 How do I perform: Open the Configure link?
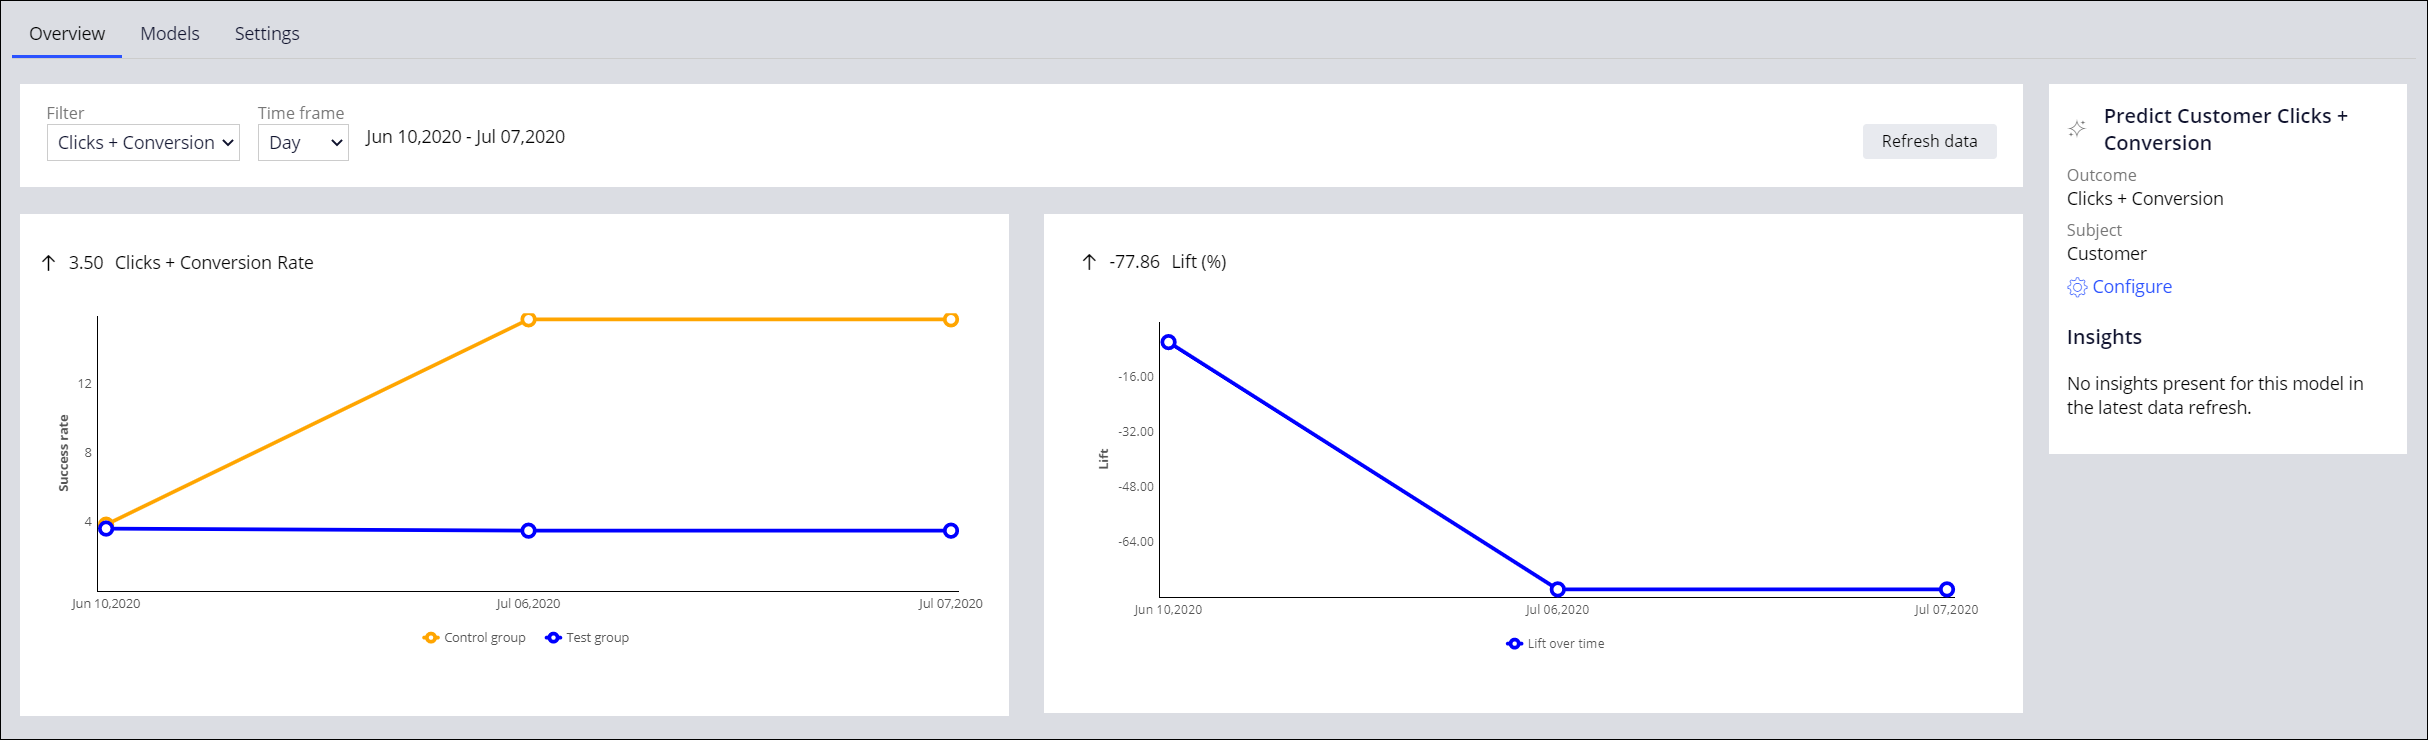click(x=2131, y=287)
